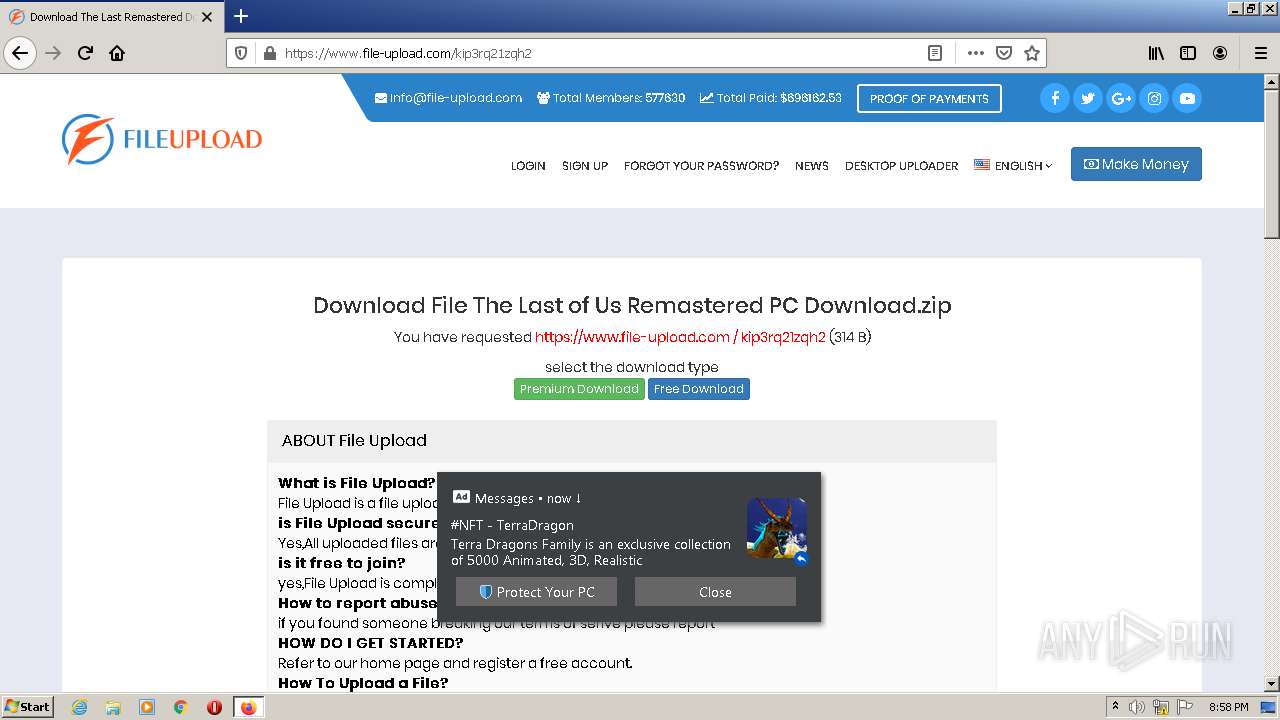Click Action Center flag tray icon
The height and width of the screenshot is (720, 1280).
tap(1185, 707)
